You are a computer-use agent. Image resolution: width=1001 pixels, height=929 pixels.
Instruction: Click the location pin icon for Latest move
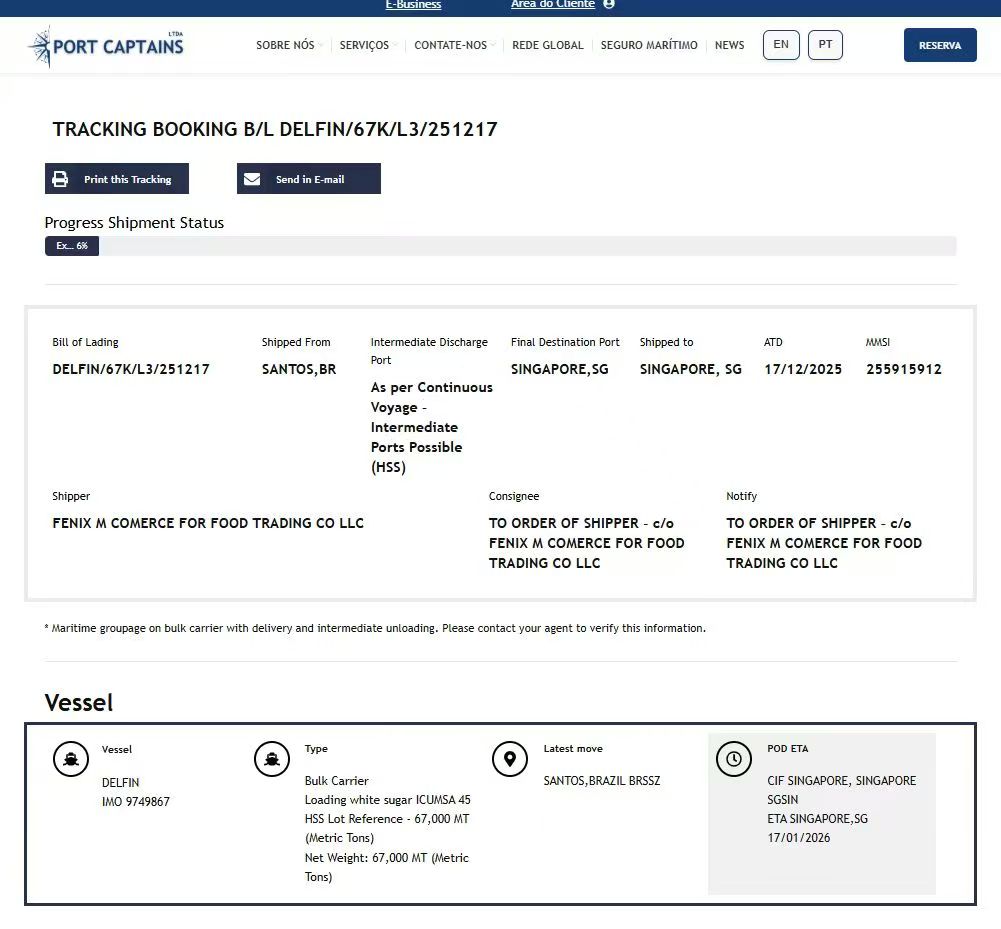tap(510, 760)
